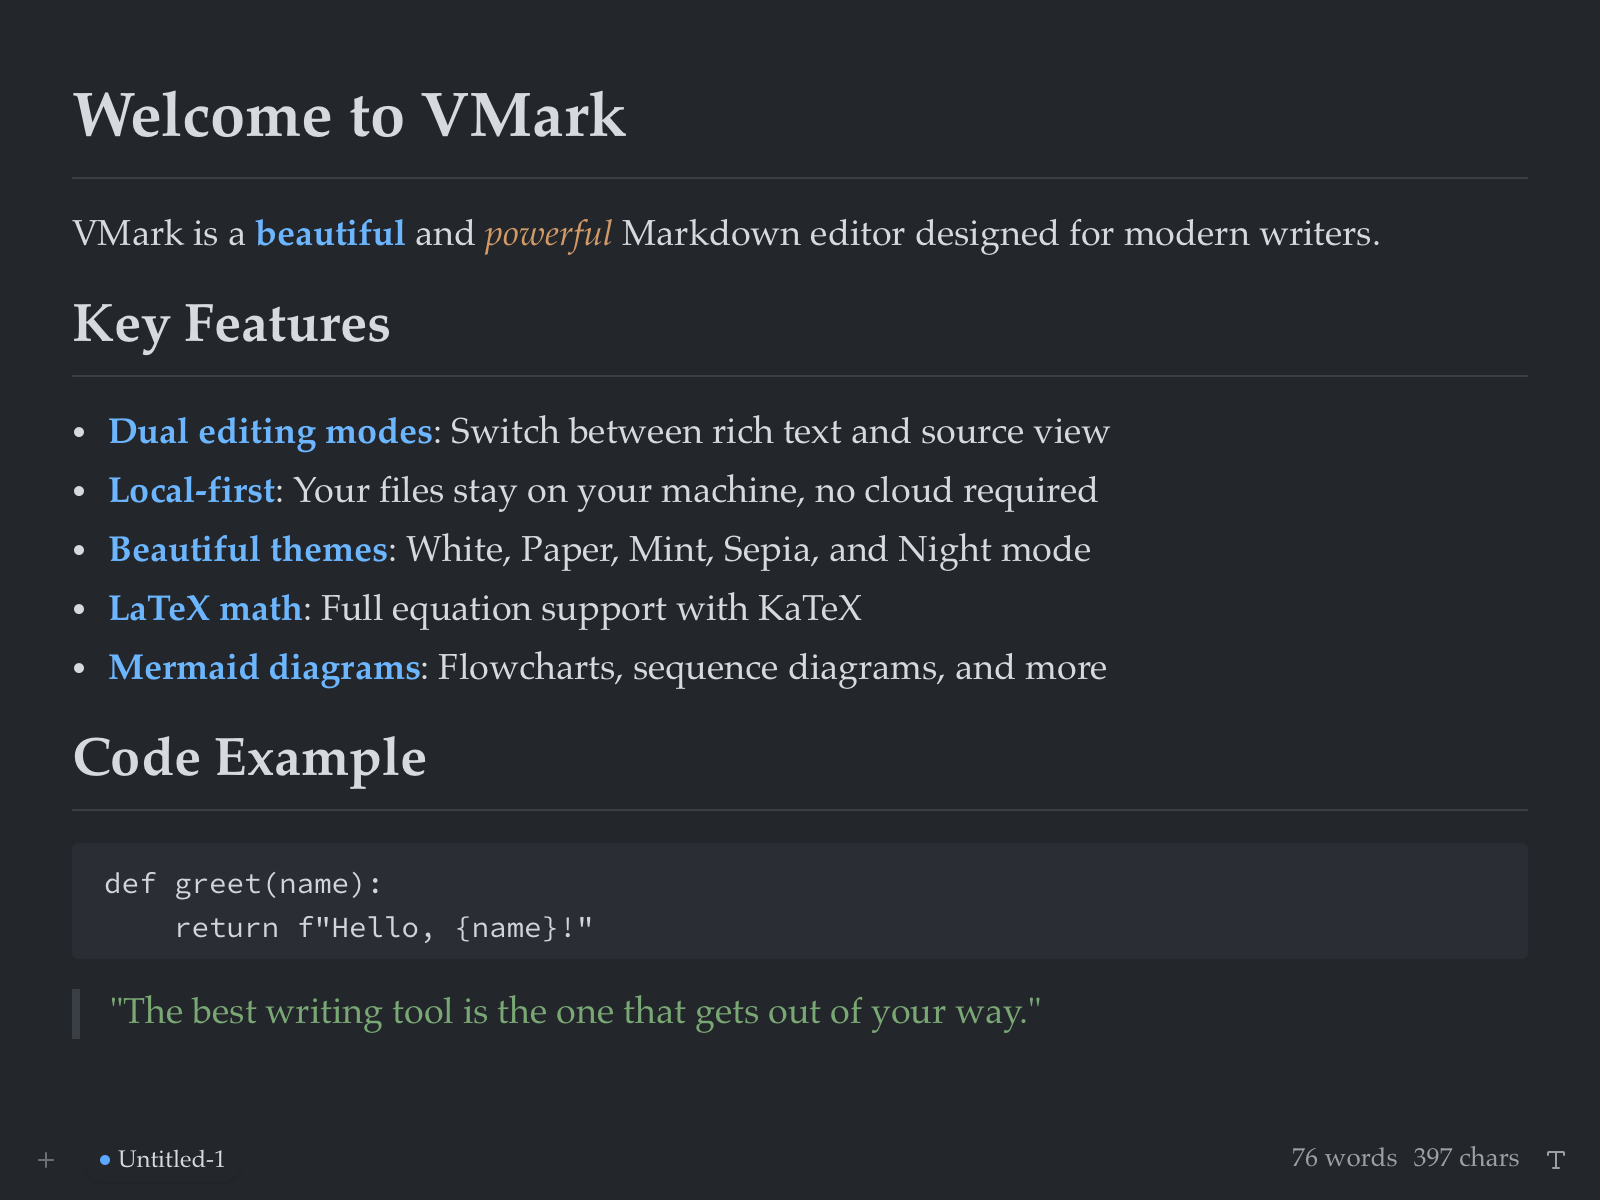Select the bold word beautiful in the intro
Viewport: 1600px width, 1200px height.
click(330, 233)
